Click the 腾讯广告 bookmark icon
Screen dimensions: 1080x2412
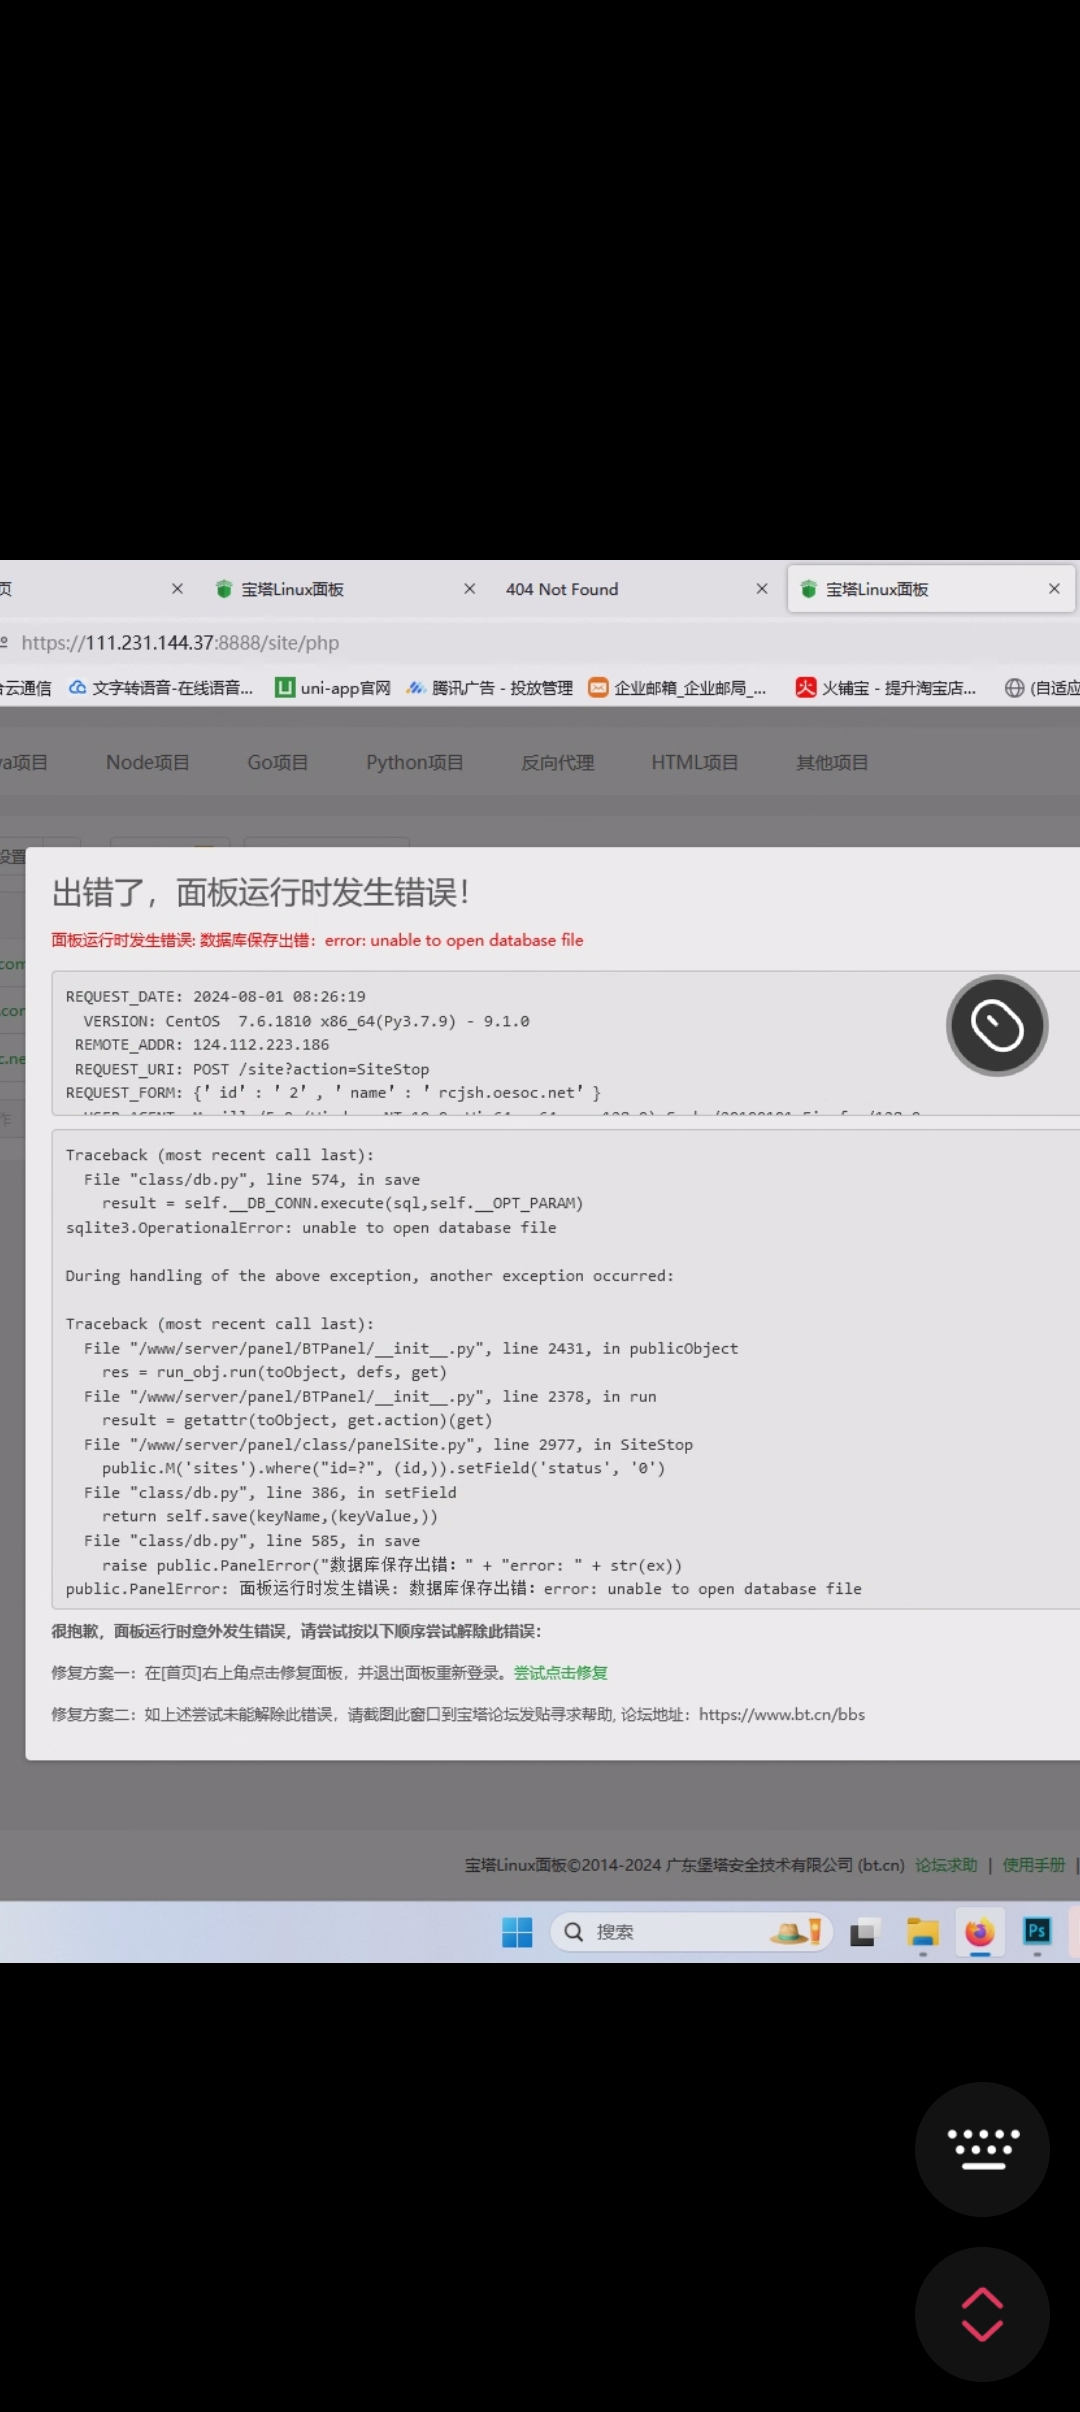(x=416, y=688)
